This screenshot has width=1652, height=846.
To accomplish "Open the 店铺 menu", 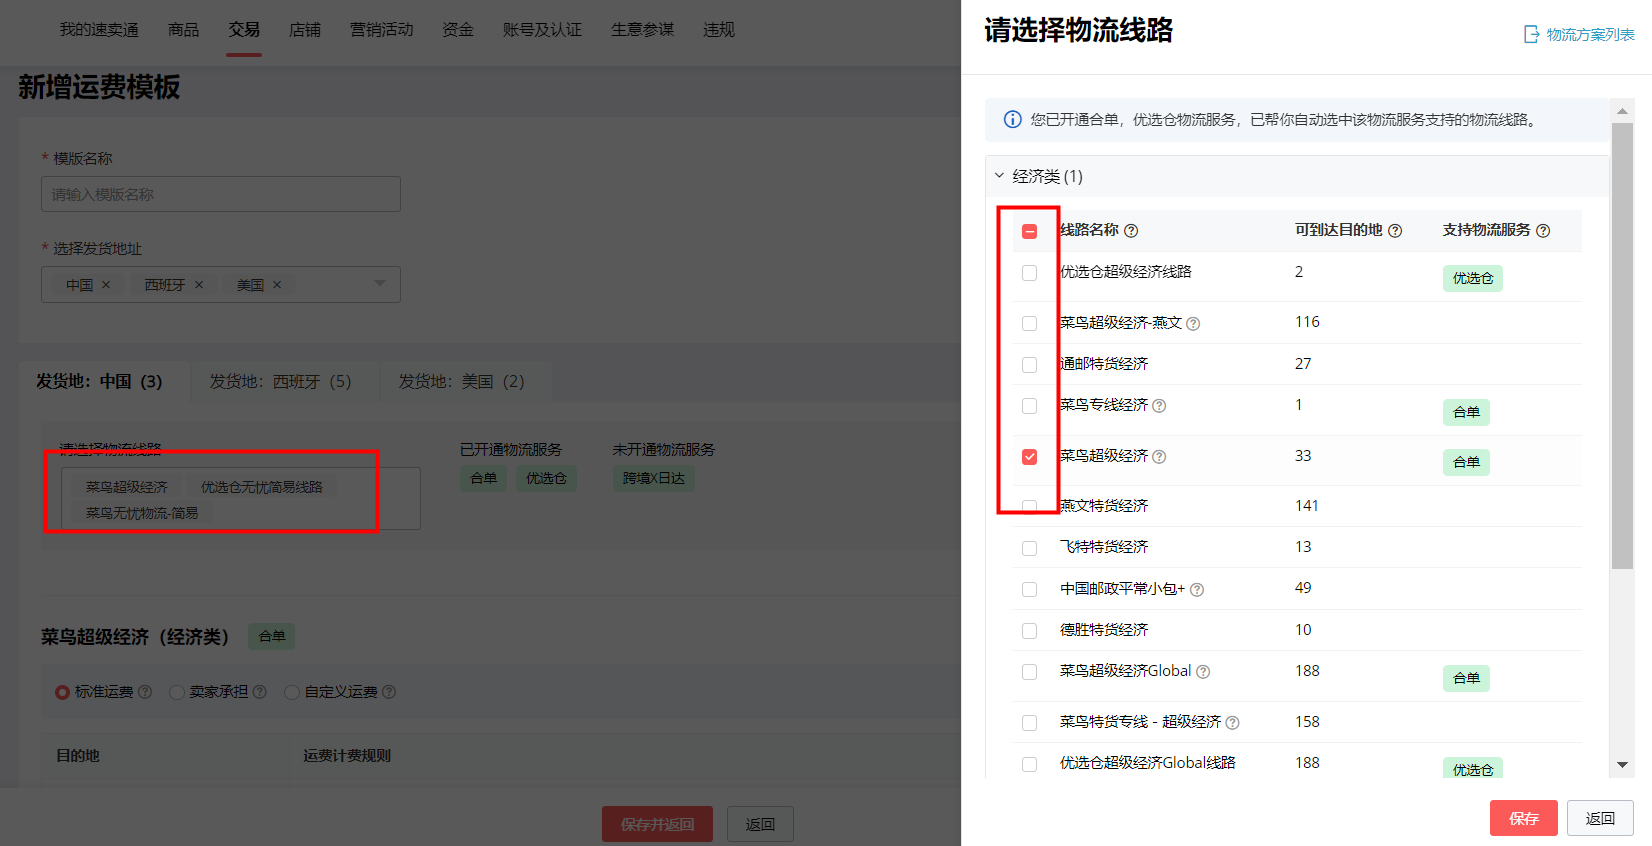I will [x=305, y=30].
